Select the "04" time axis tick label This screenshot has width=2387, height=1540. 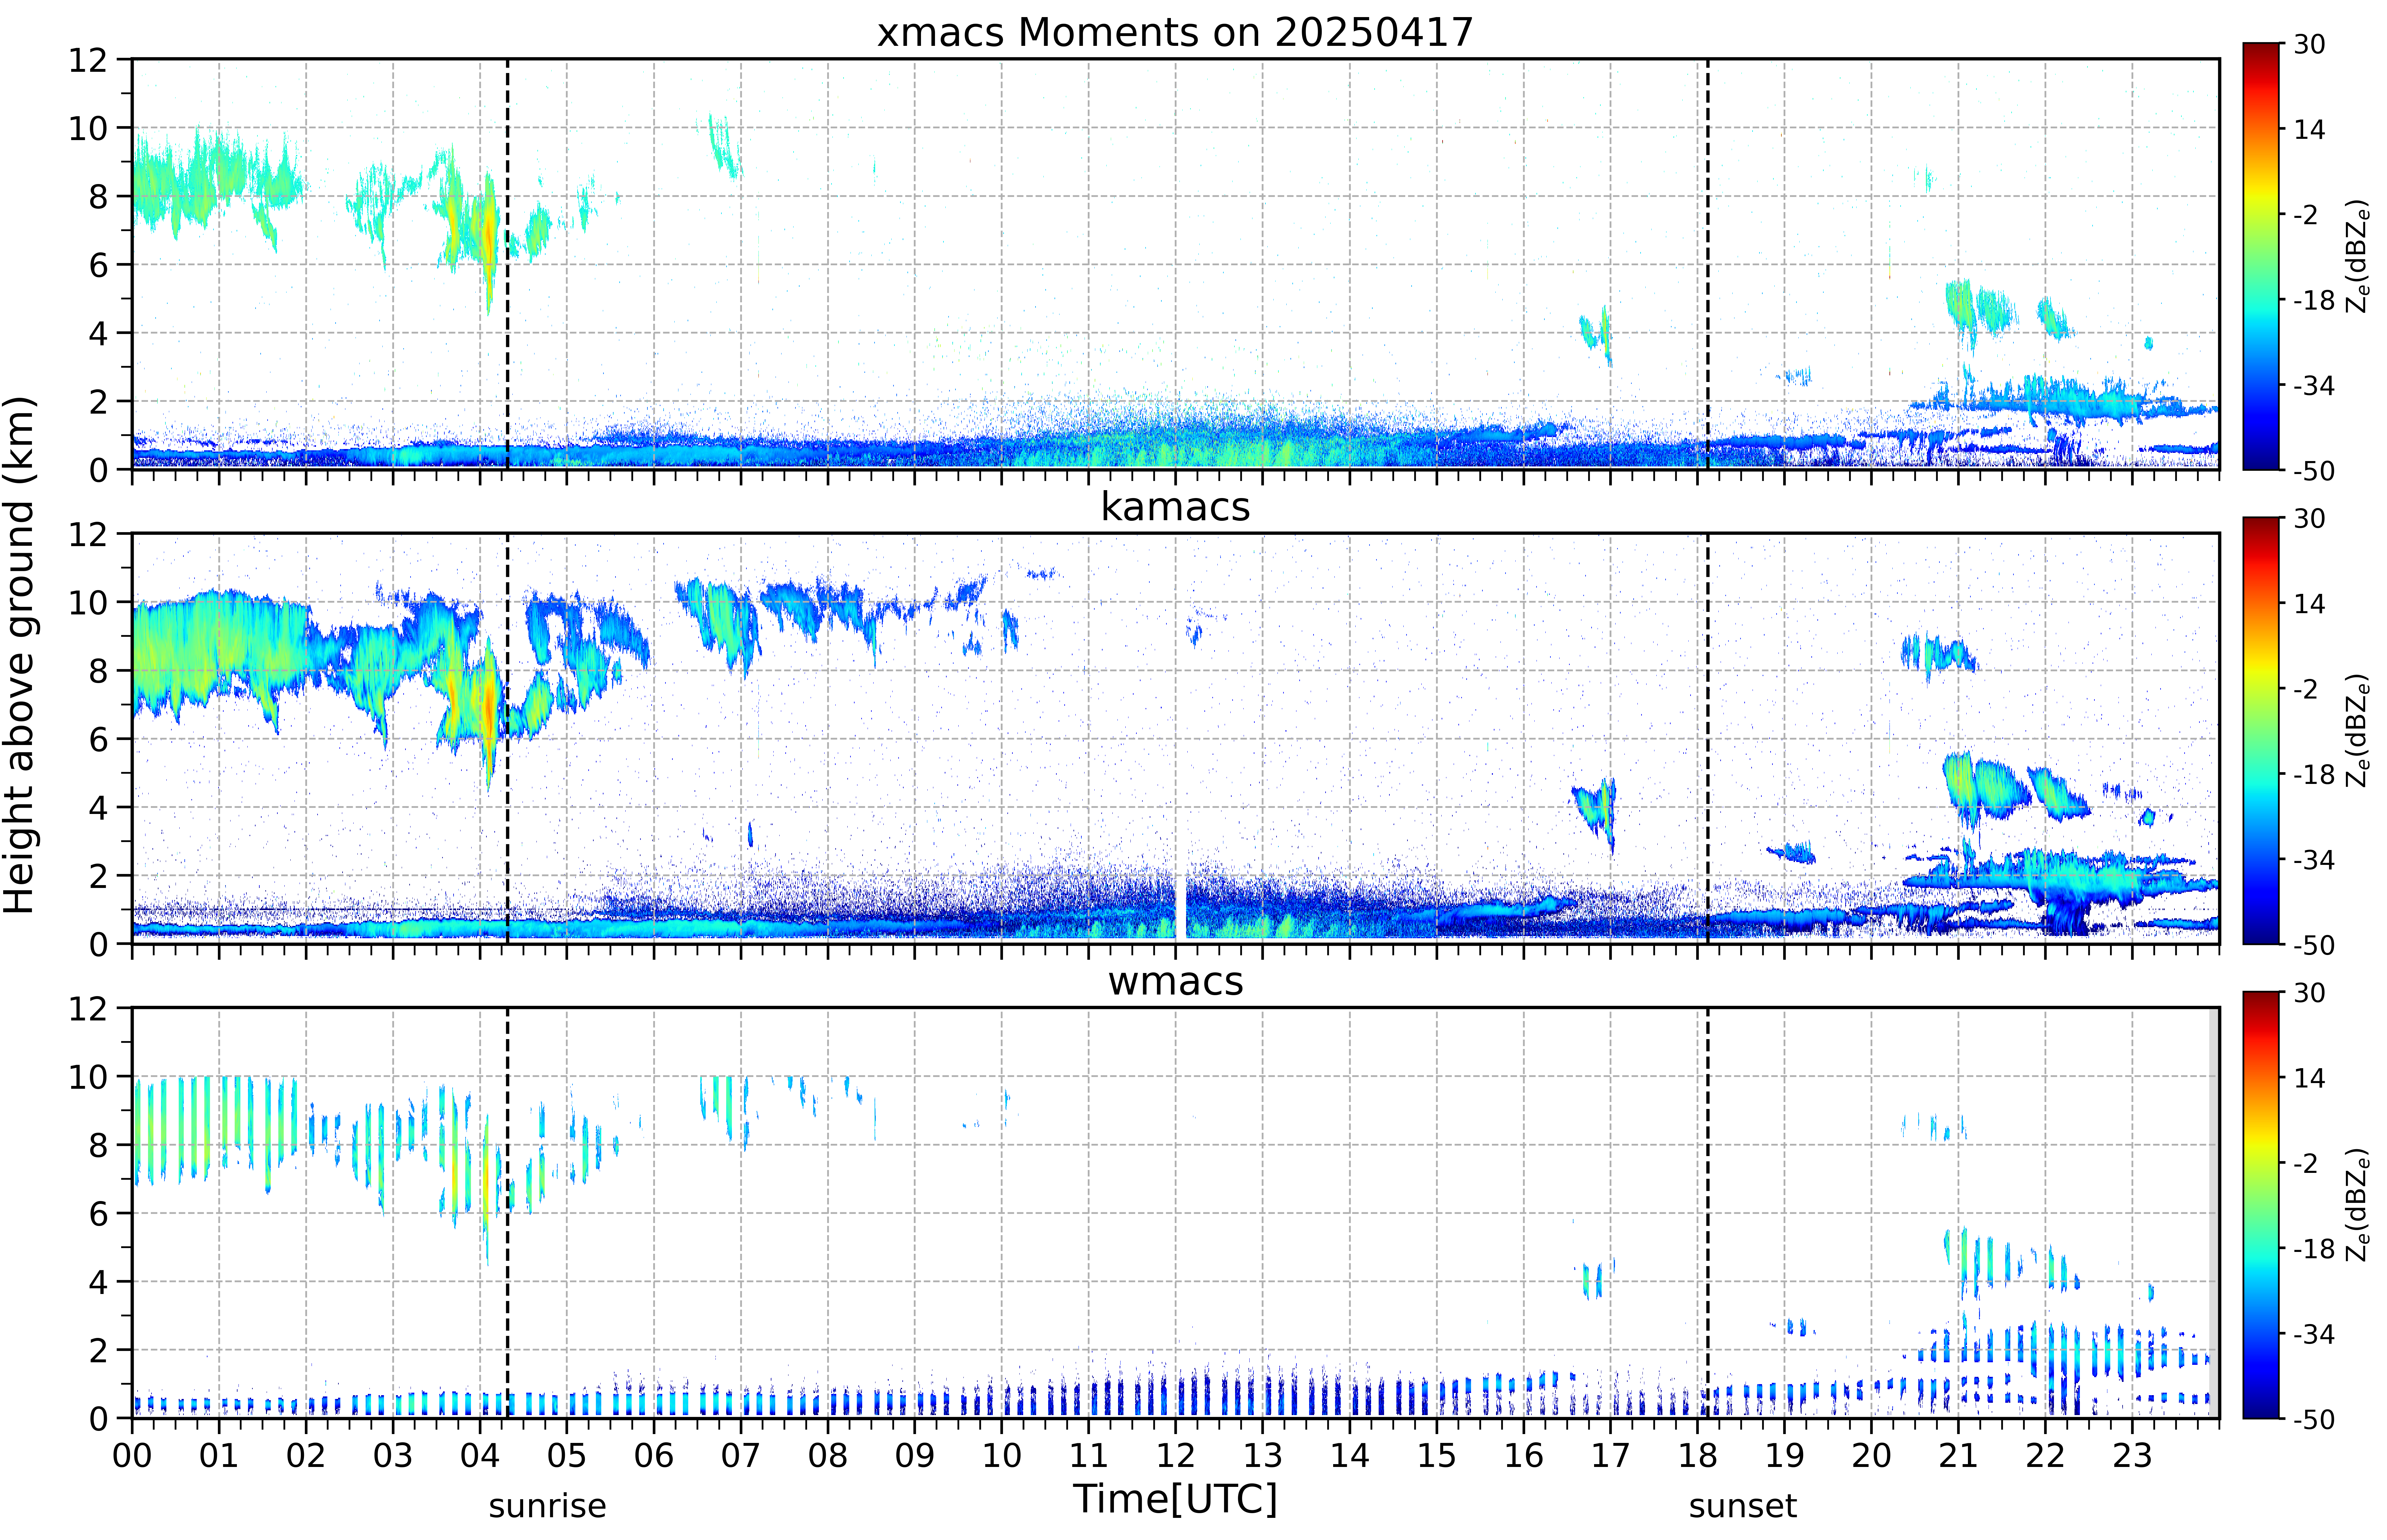(x=480, y=1456)
